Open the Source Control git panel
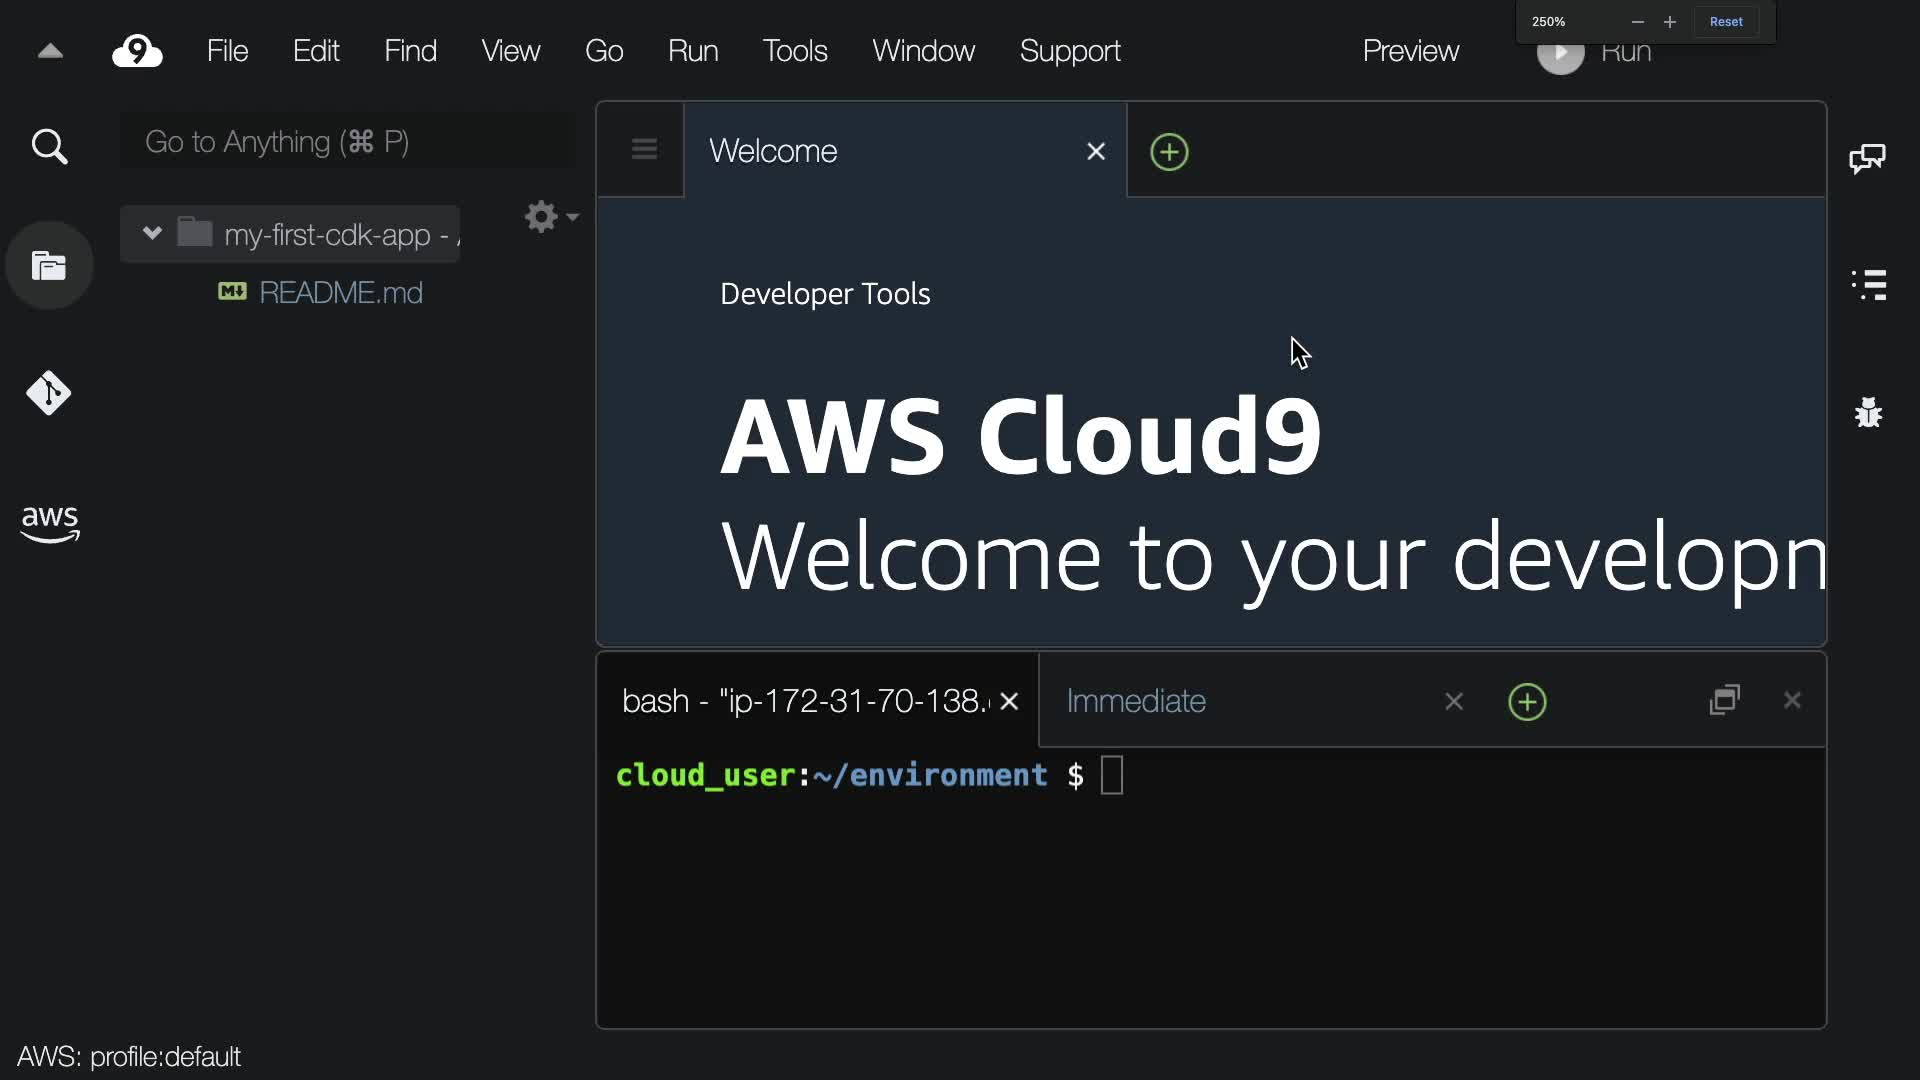 tap(49, 393)
